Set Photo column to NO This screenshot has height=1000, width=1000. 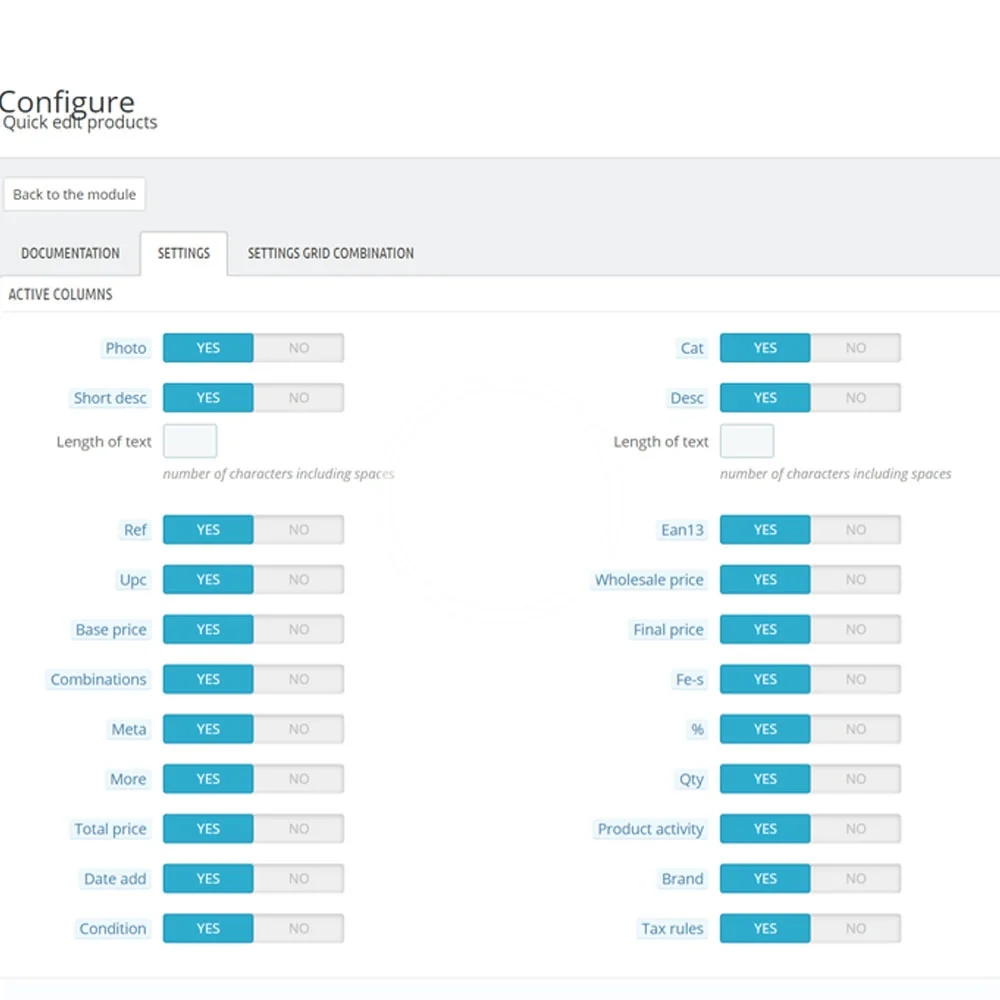[x=298, y=348]
